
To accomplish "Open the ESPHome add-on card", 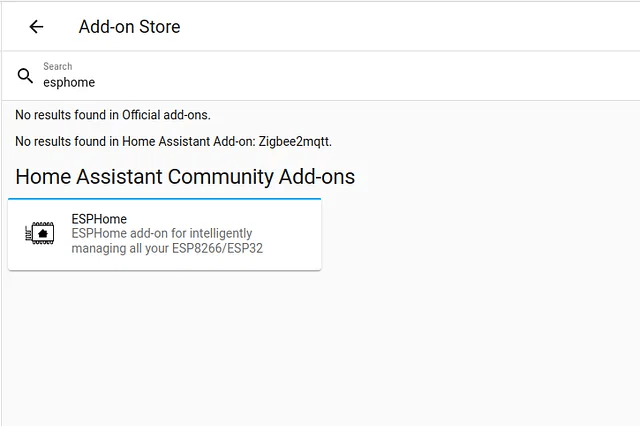I will (164, 234).
